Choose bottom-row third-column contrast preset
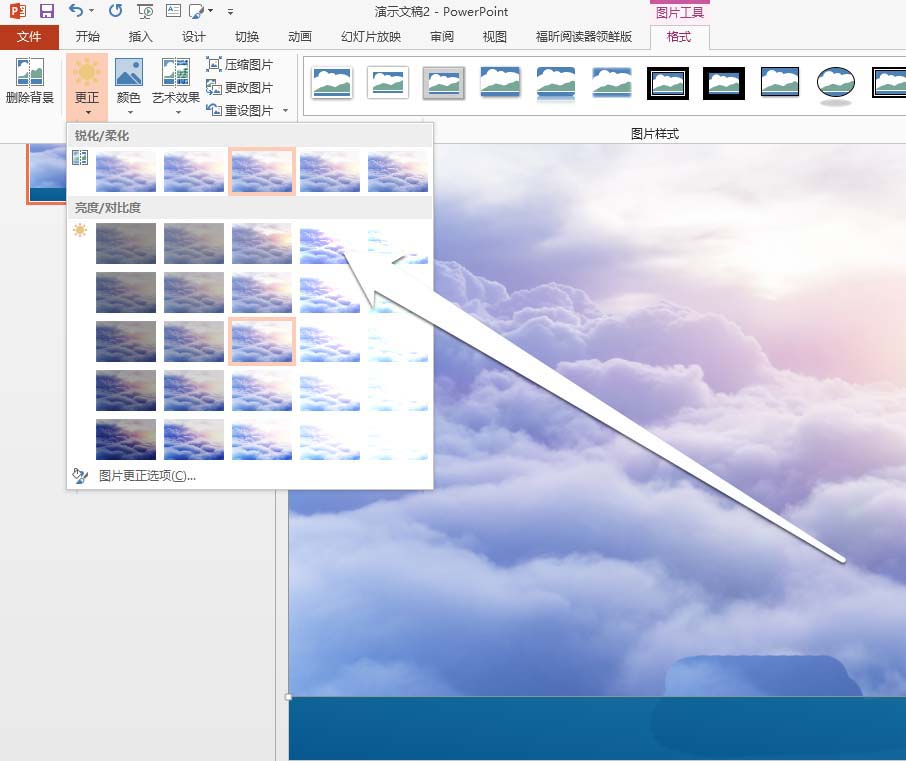 (x=262, y=440)
